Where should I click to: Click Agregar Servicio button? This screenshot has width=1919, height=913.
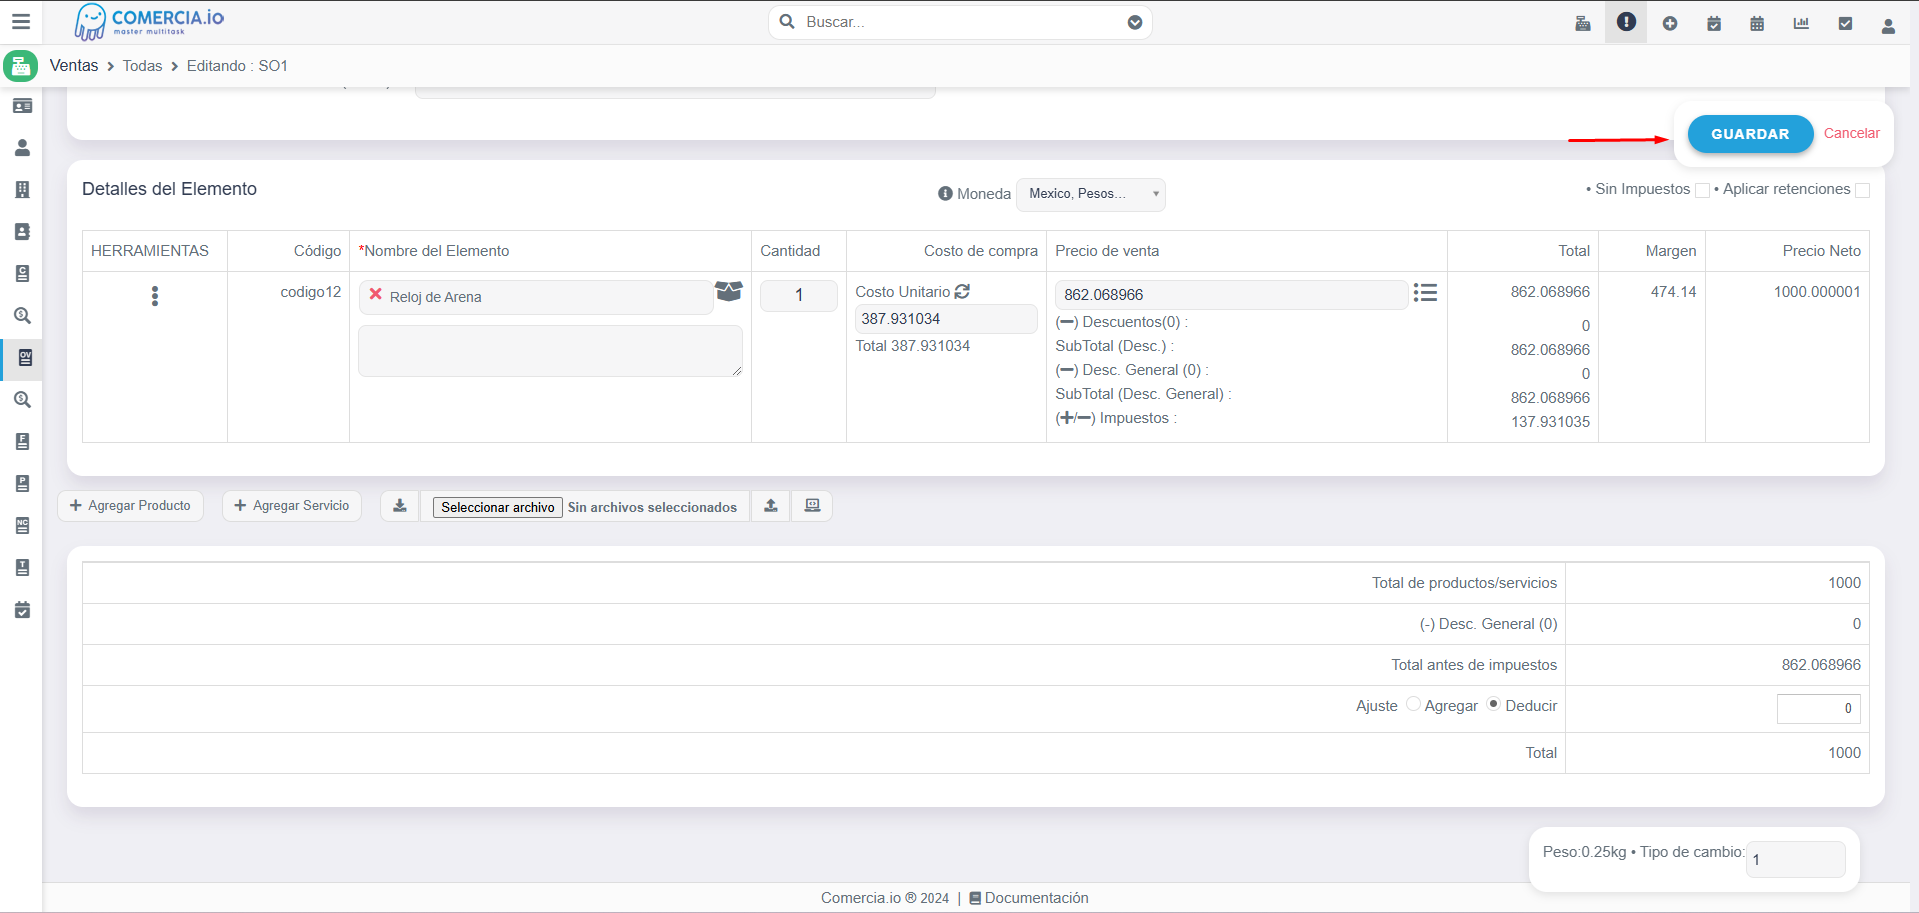coord(292,506)
